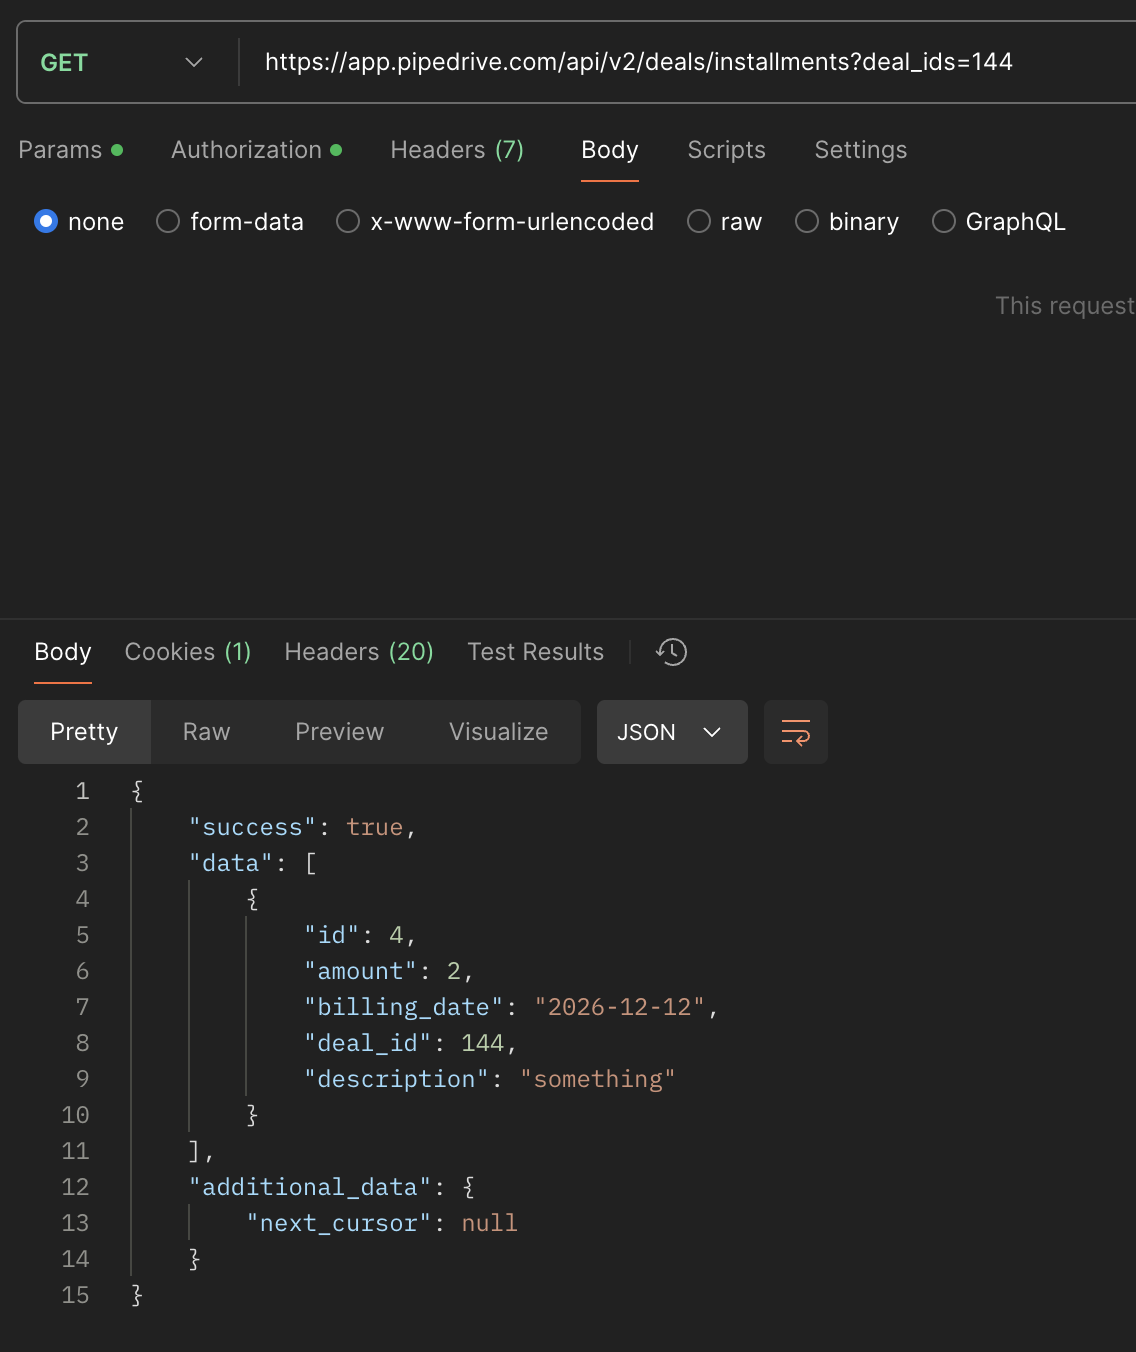Pick the binary body option
Screen dimensions: 1136x1352
(807, 221)
